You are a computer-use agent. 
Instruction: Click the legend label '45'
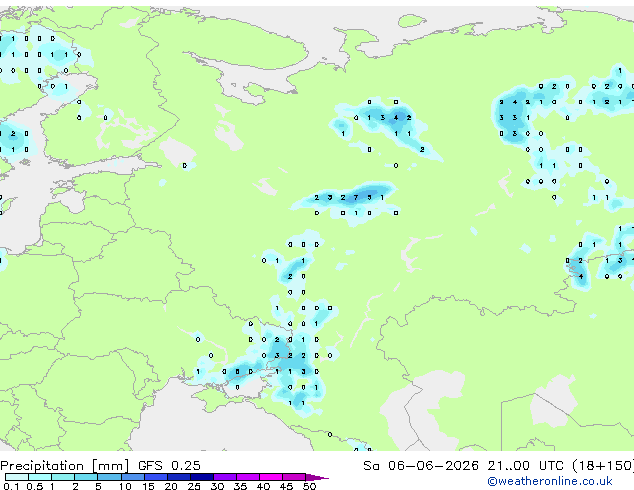coord(286,486)
